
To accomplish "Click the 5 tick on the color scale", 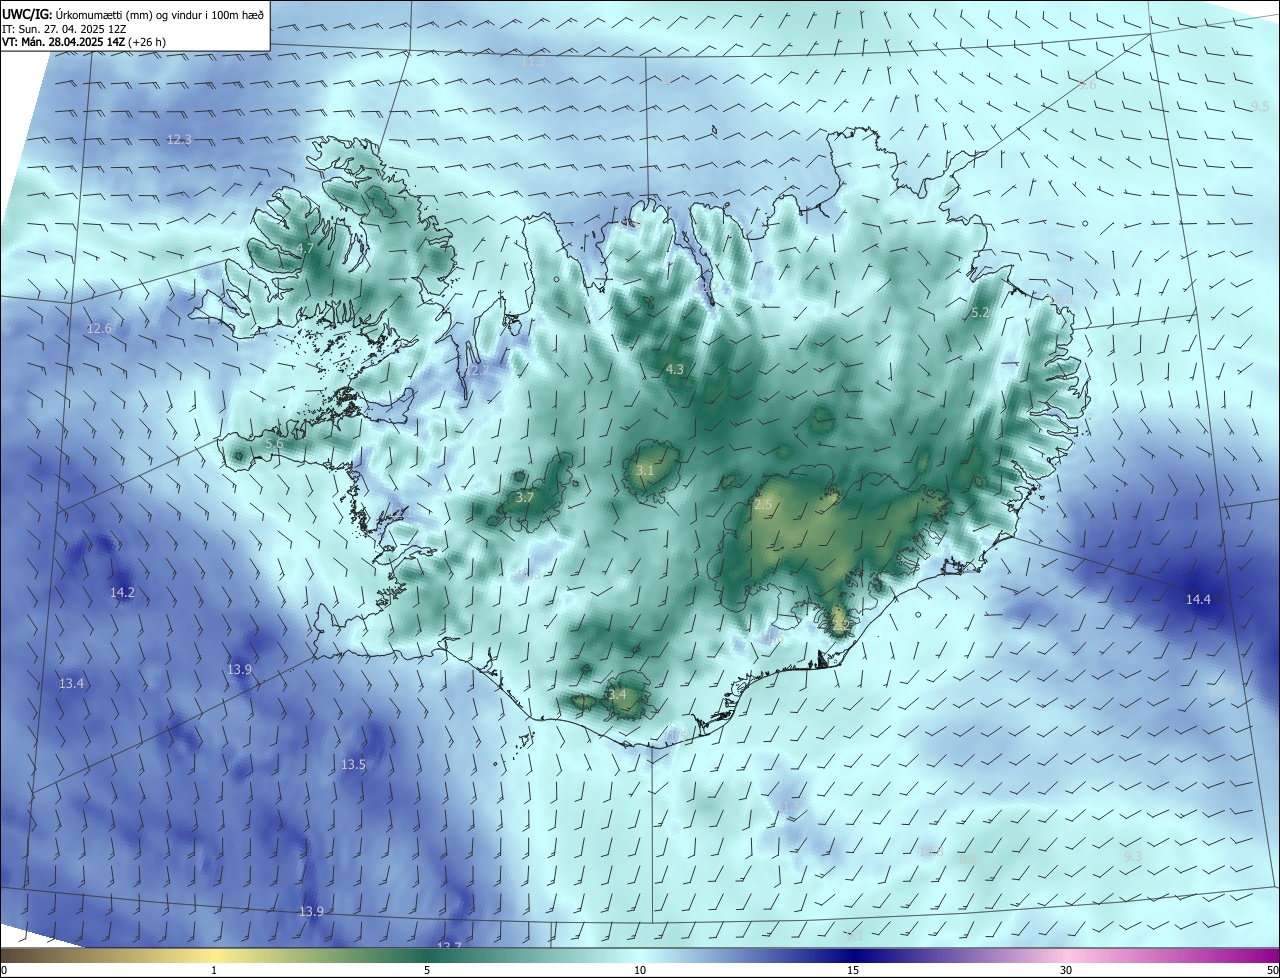I will tap(427, 971).
